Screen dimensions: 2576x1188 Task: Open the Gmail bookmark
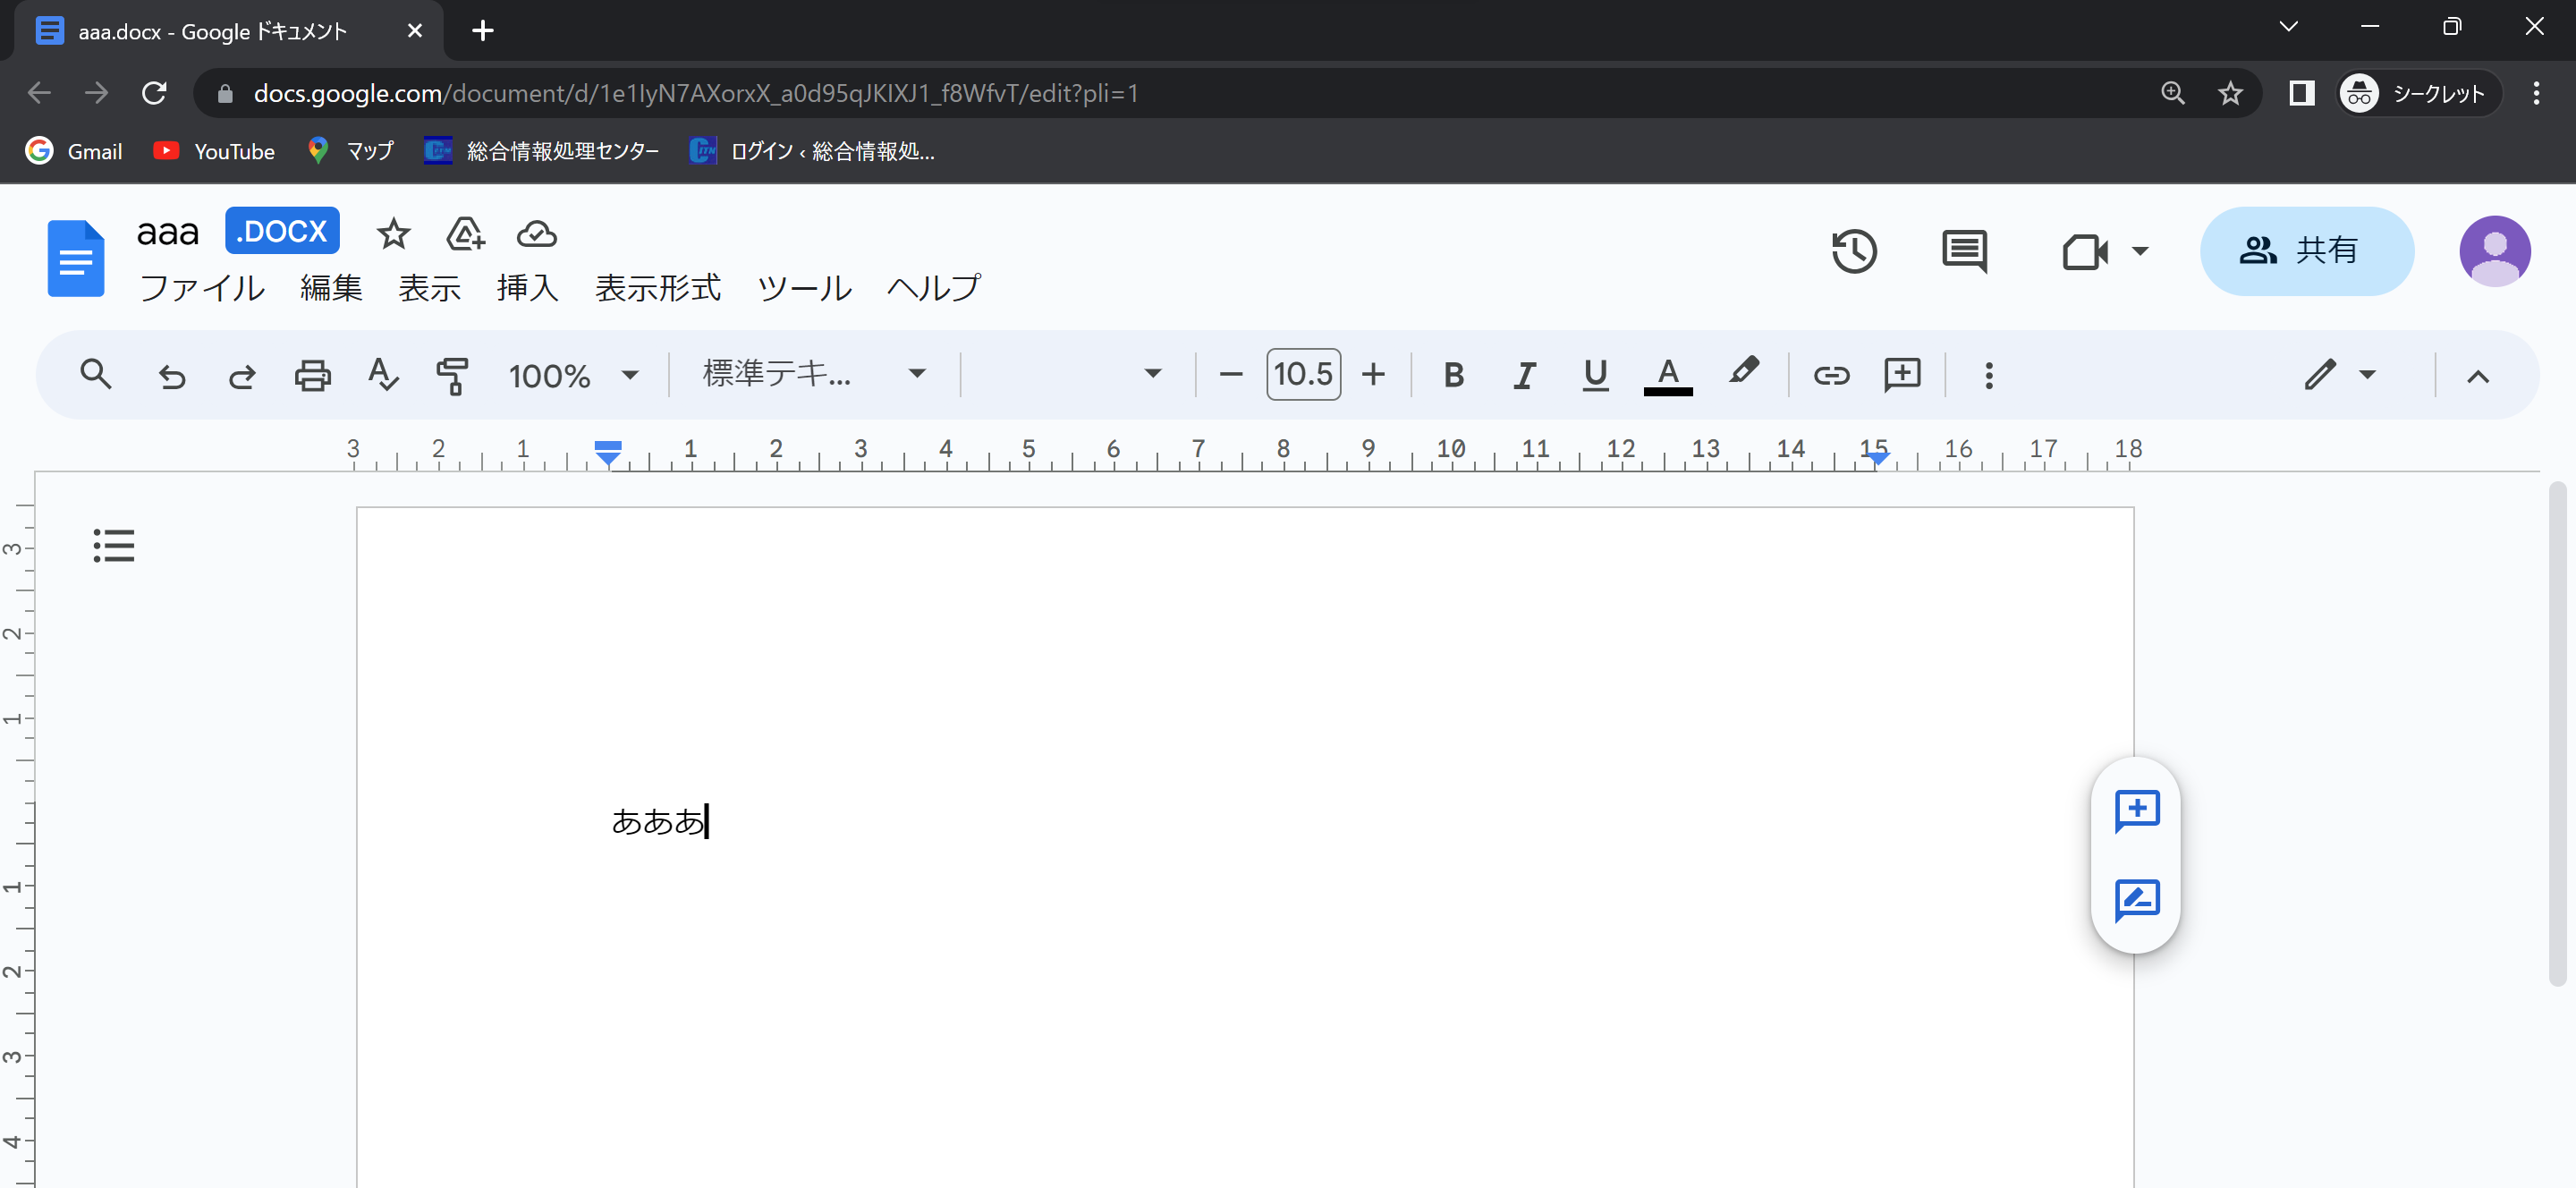(x=74, y=151)
